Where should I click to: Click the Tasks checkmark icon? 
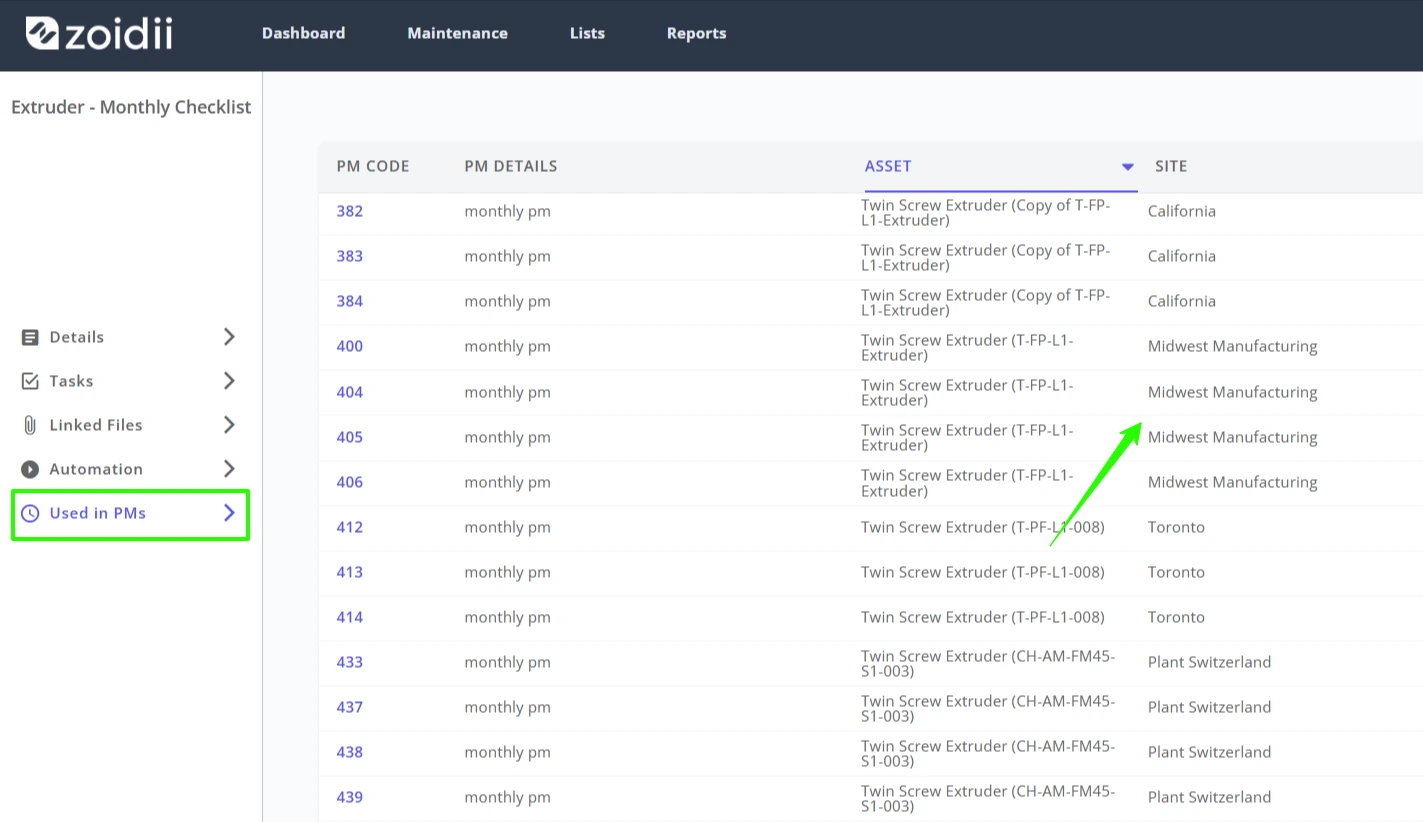click(30, 381)
